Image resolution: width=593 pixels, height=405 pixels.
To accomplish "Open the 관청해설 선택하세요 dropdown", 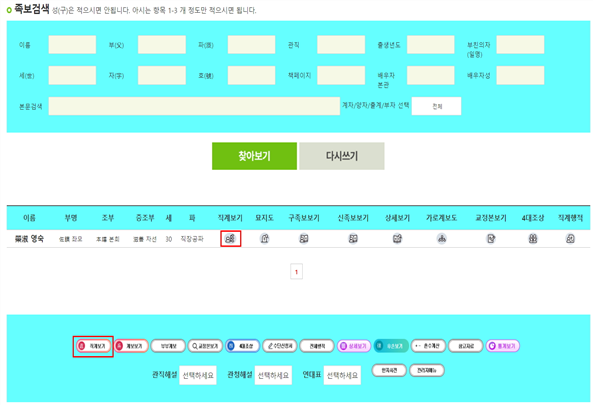I will 273,375.
